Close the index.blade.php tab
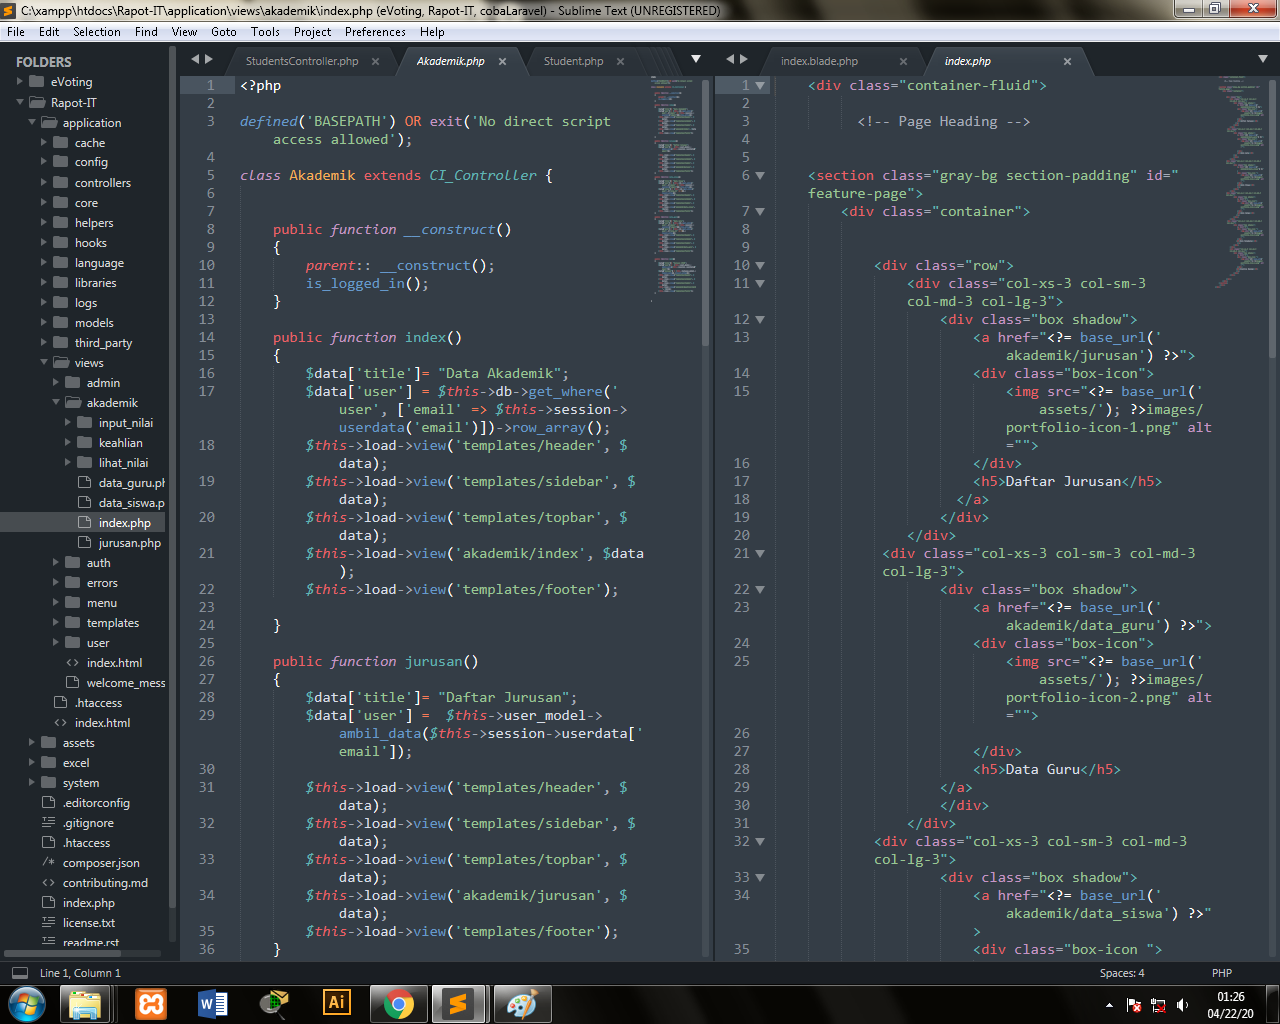Image resolution: width=1280 pixels, height=1024 pixels. (903, 62)
